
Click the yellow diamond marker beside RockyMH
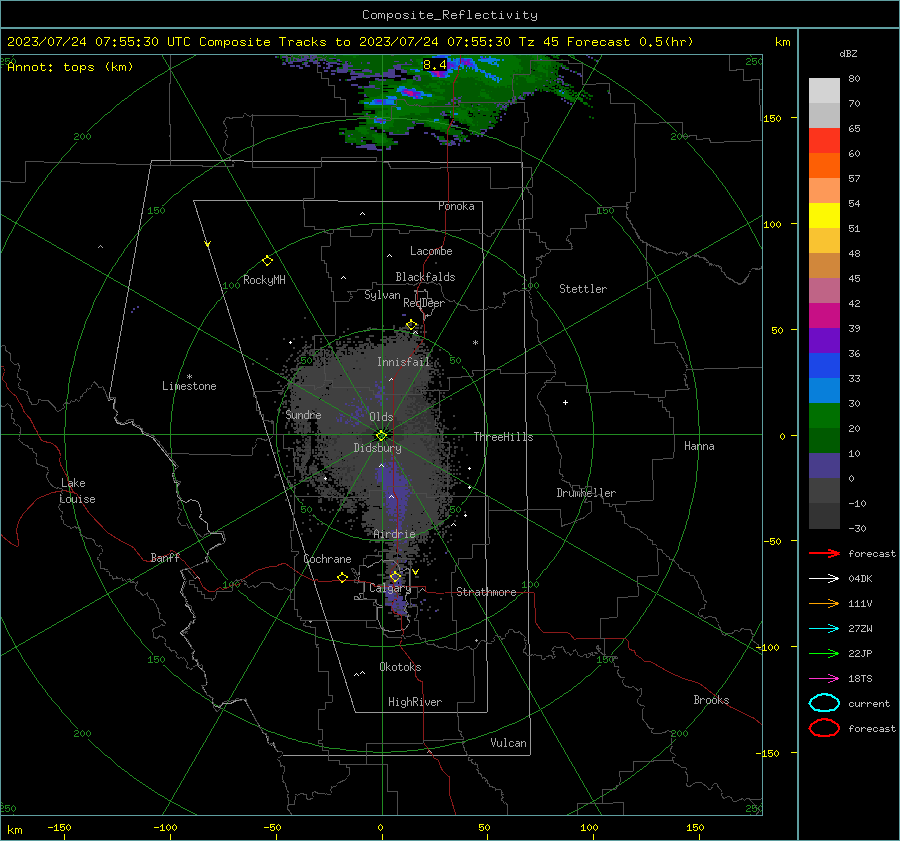point(267,261)
